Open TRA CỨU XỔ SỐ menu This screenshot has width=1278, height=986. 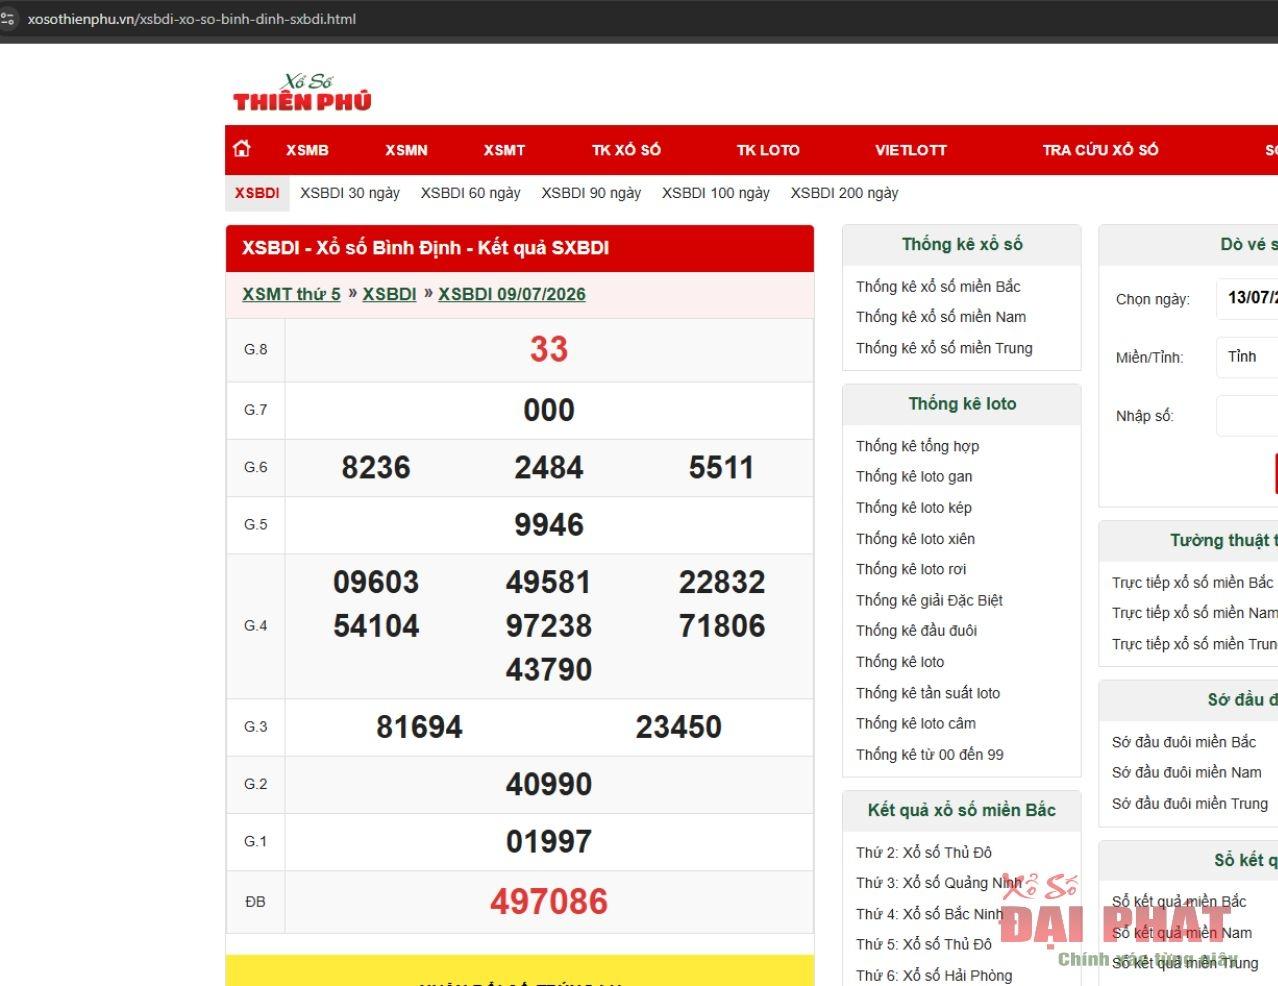pyautogui.click(x=1100, y=150)
